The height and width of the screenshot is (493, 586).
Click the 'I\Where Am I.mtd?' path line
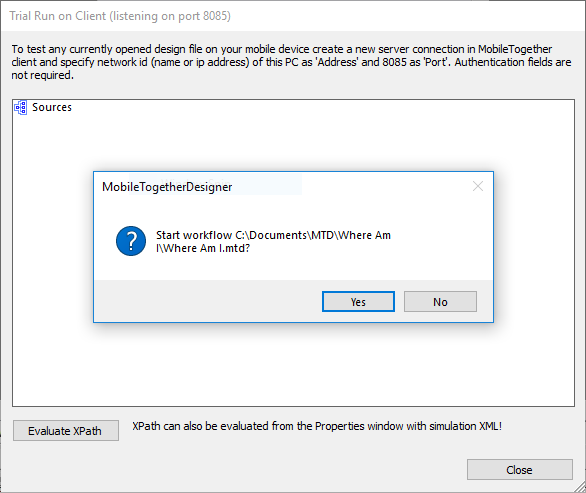coord(203,248)
